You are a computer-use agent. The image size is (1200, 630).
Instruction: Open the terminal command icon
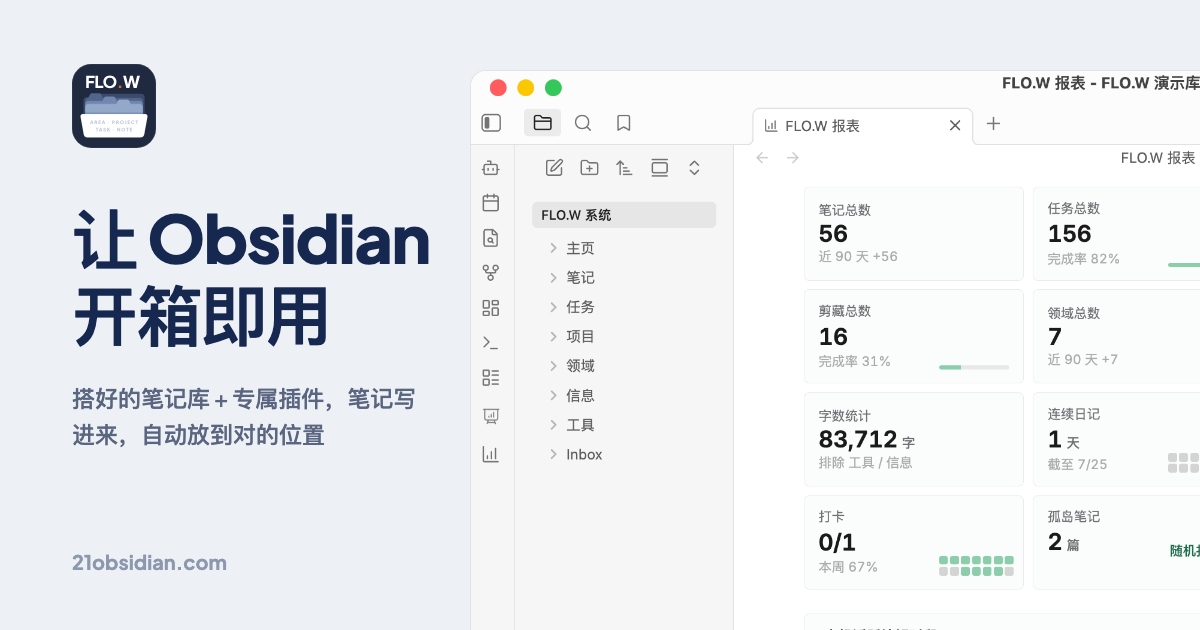tap(490, 342)
